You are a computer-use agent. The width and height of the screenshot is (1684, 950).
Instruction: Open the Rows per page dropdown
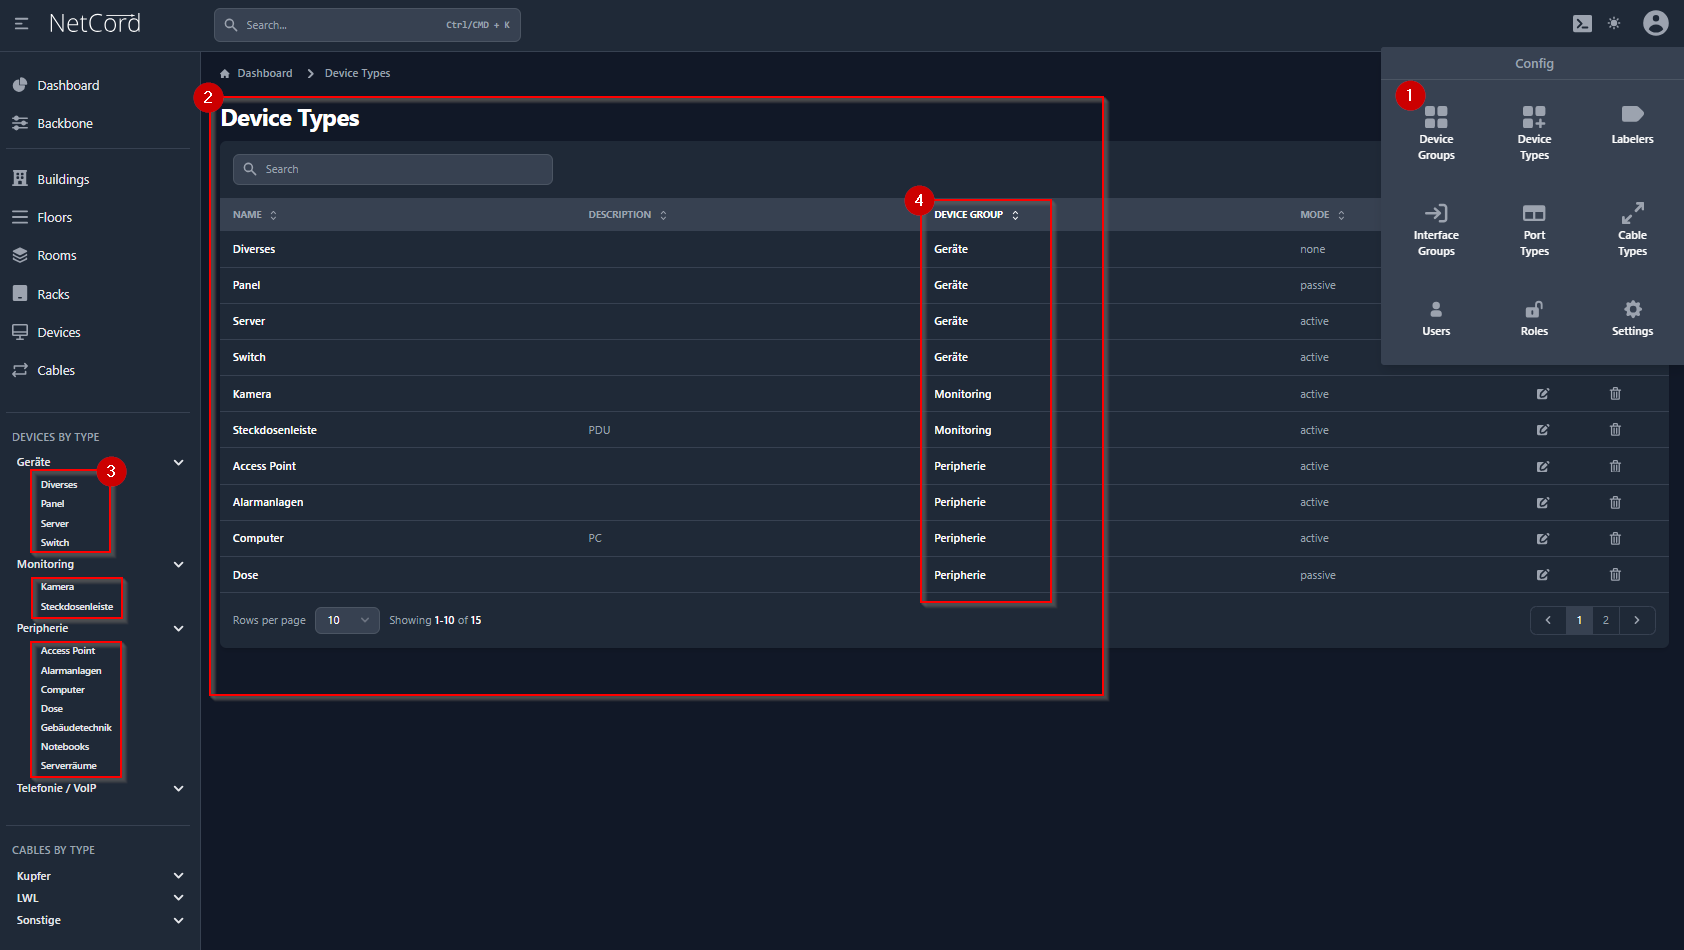(x=347, y=620)
